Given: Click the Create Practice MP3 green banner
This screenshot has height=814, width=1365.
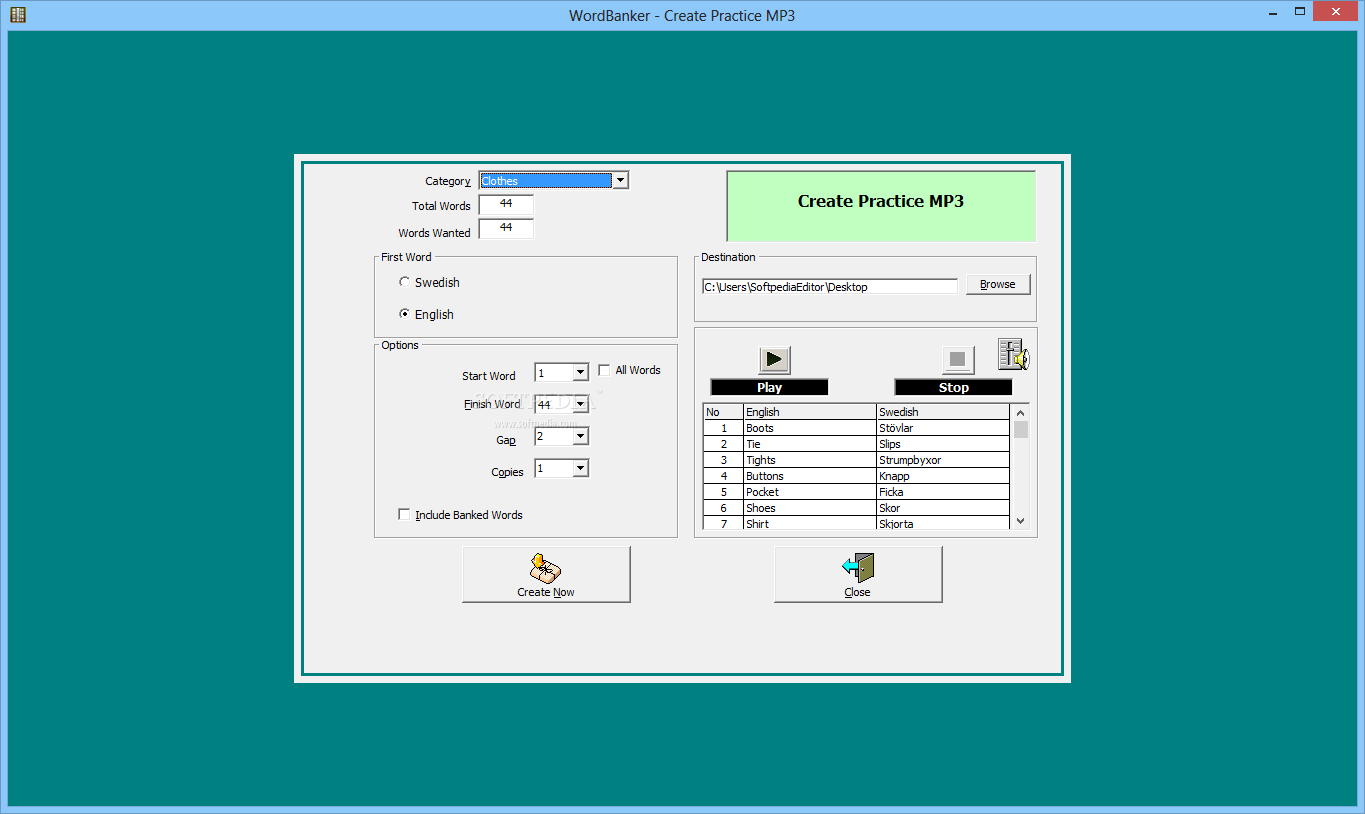Looking at the screenshot, I should [881, 206].
